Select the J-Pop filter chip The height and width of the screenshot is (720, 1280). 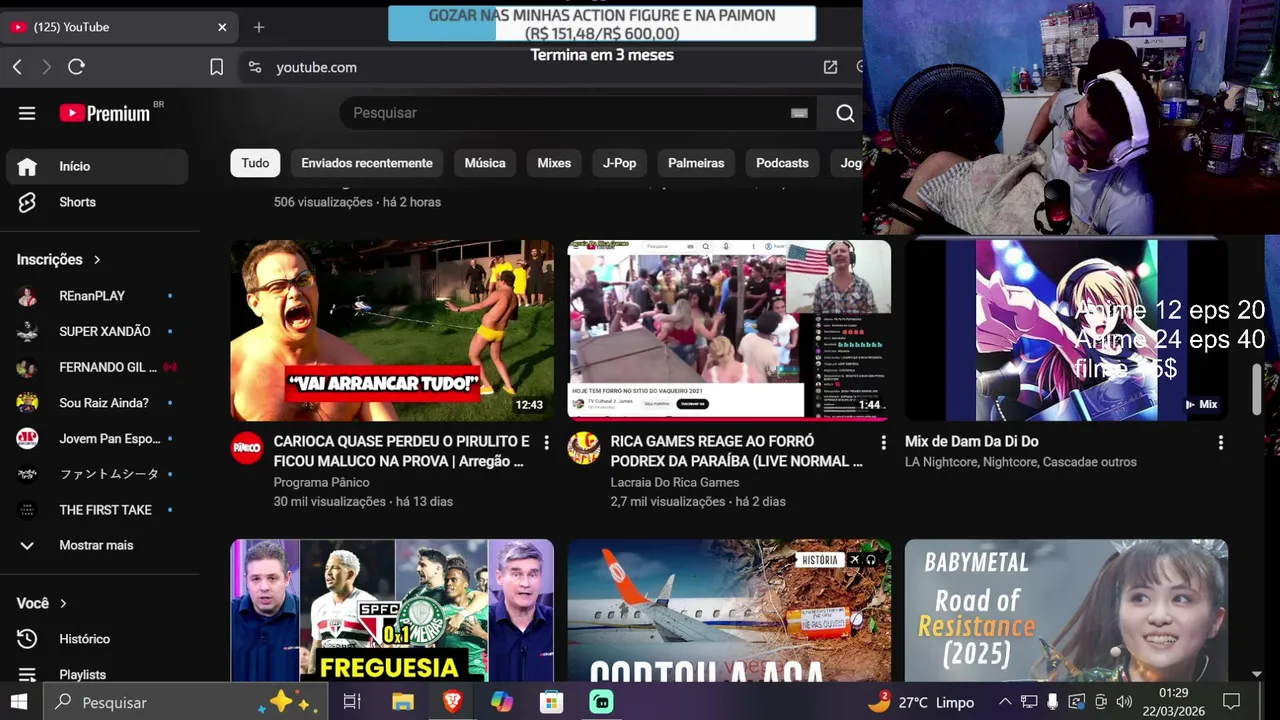(619, 163)
